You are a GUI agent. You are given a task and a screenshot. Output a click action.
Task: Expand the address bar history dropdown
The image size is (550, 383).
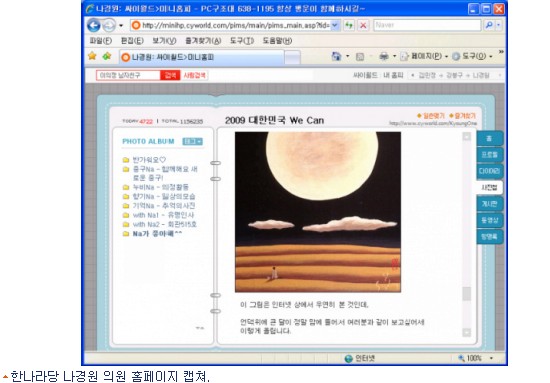tap(335, 25)
